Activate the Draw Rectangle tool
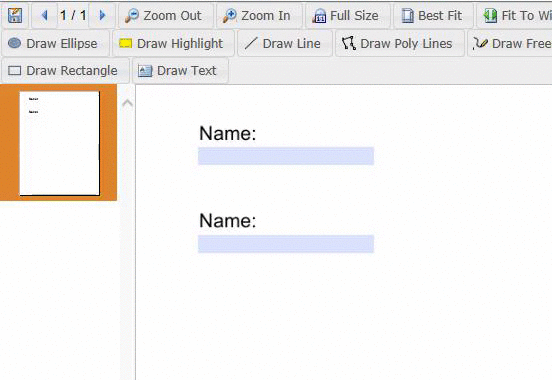Viewport: 552px width, 380px height. click(65, 70)
